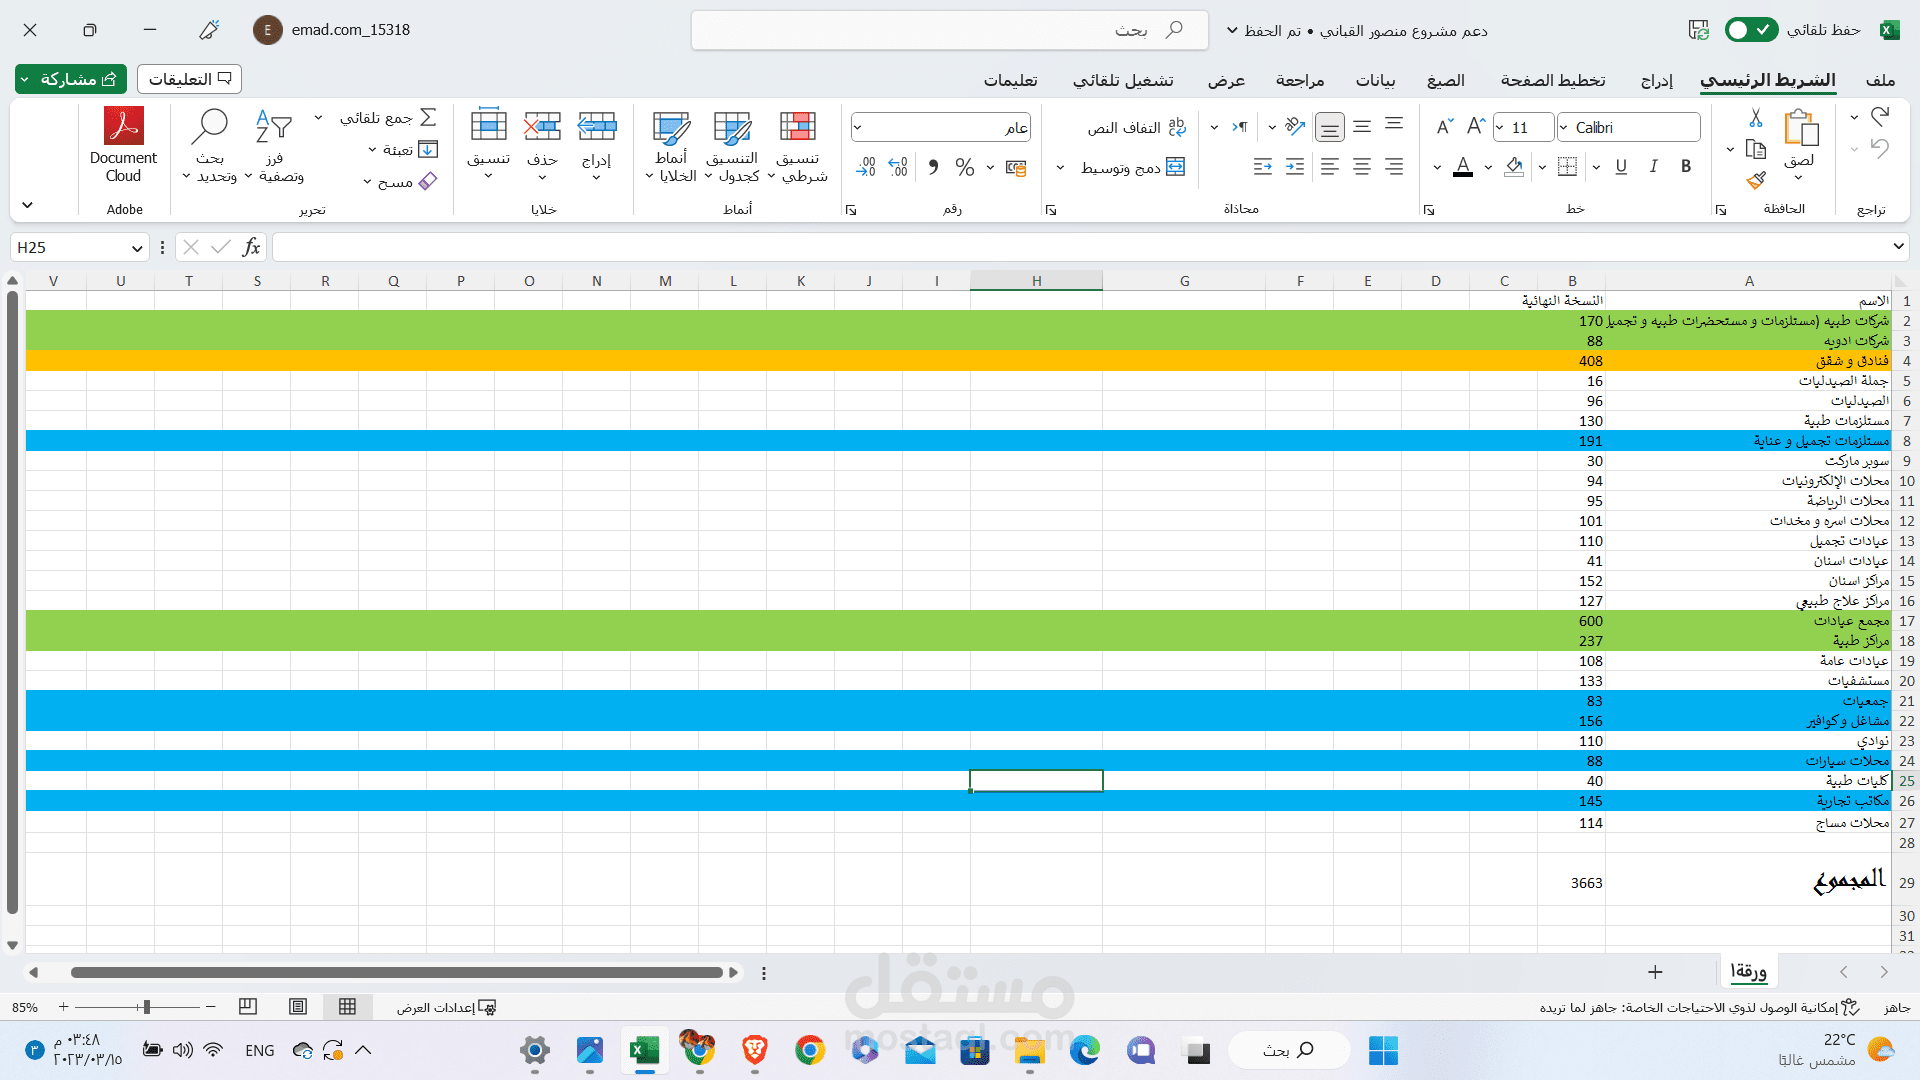
Task: Open the Calibri font name dropdown
Action: (1564, 127)
